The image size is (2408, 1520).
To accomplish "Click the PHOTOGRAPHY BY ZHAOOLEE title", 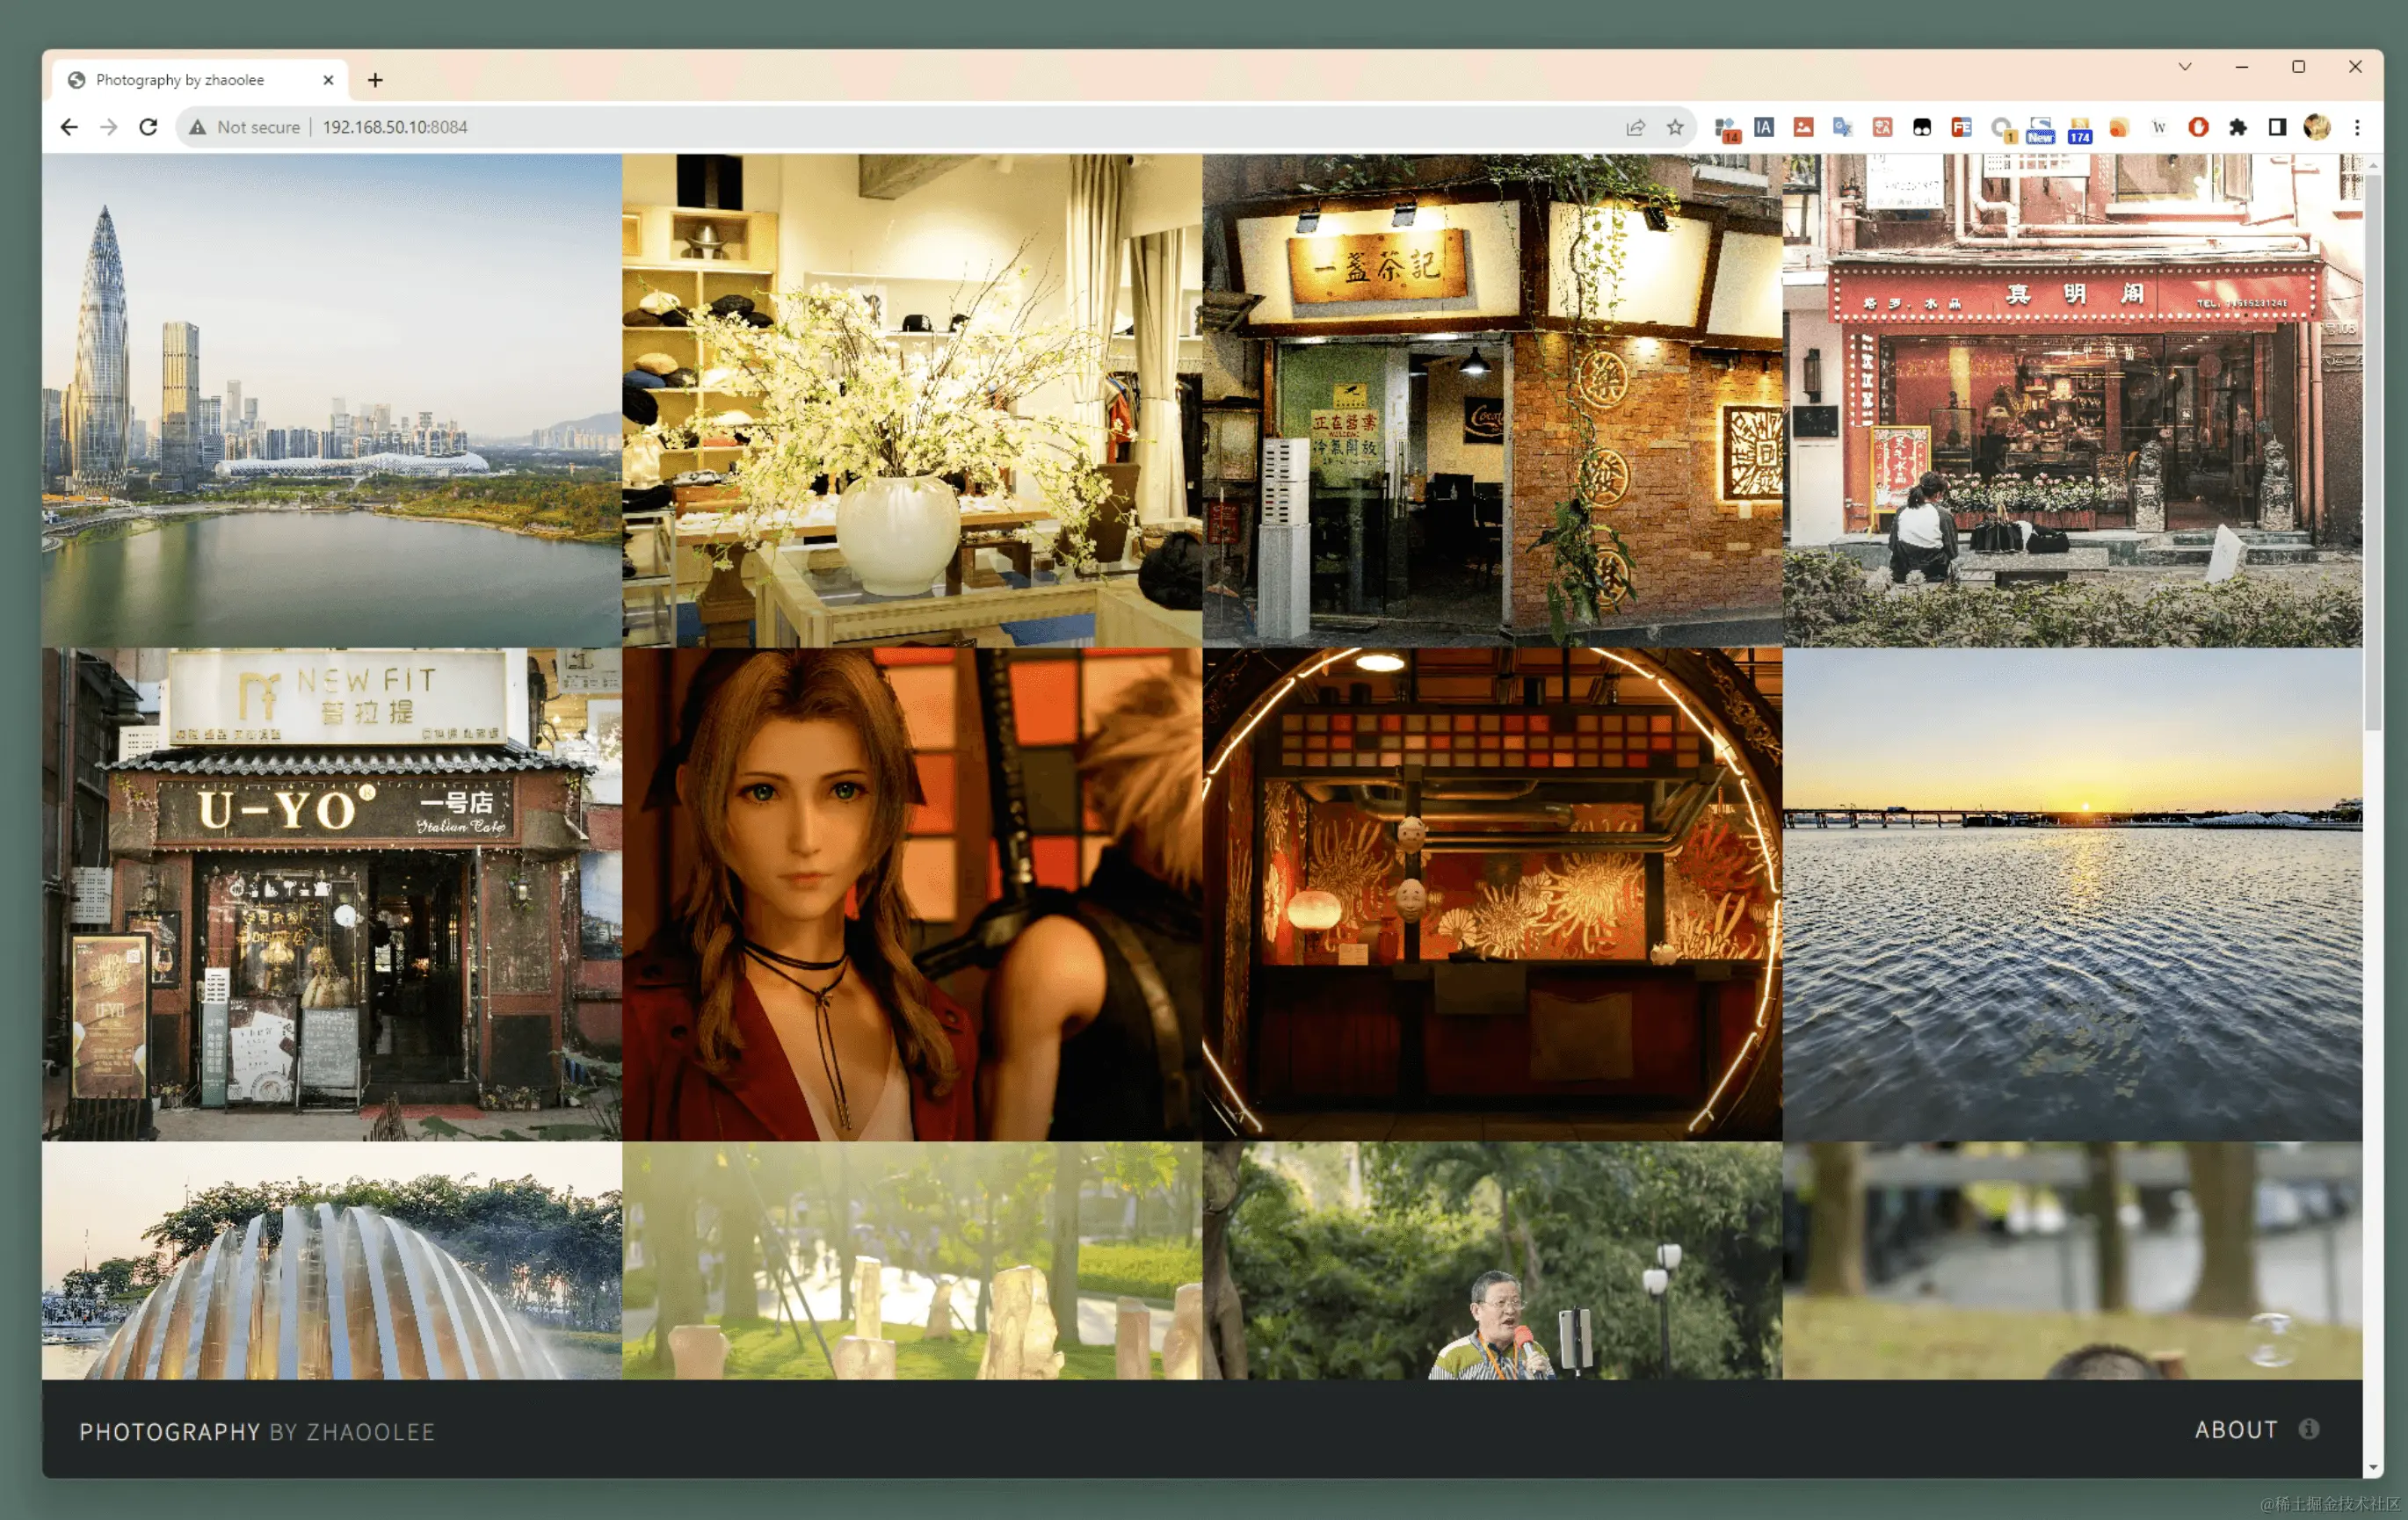I will point(257,1432).
